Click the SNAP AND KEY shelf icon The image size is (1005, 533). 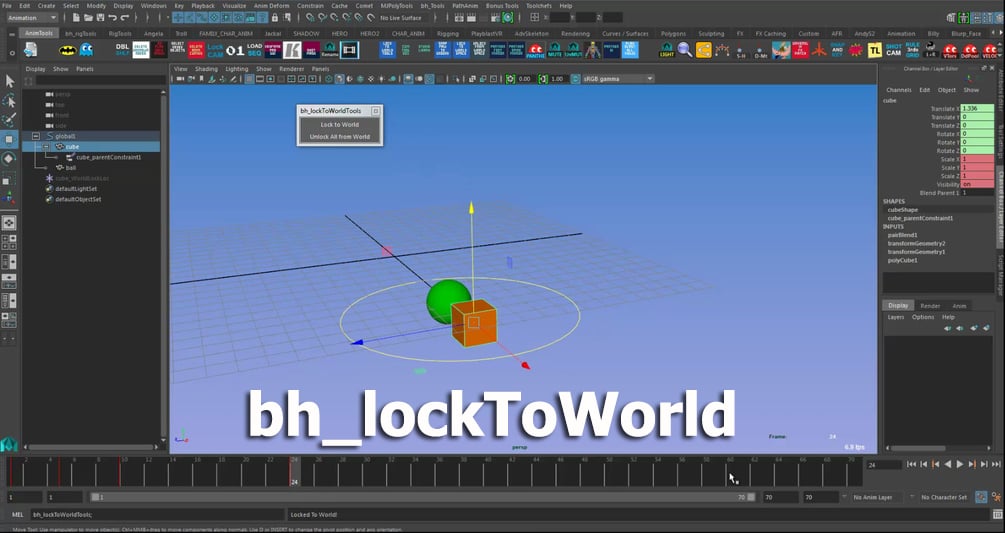[837, 50]
